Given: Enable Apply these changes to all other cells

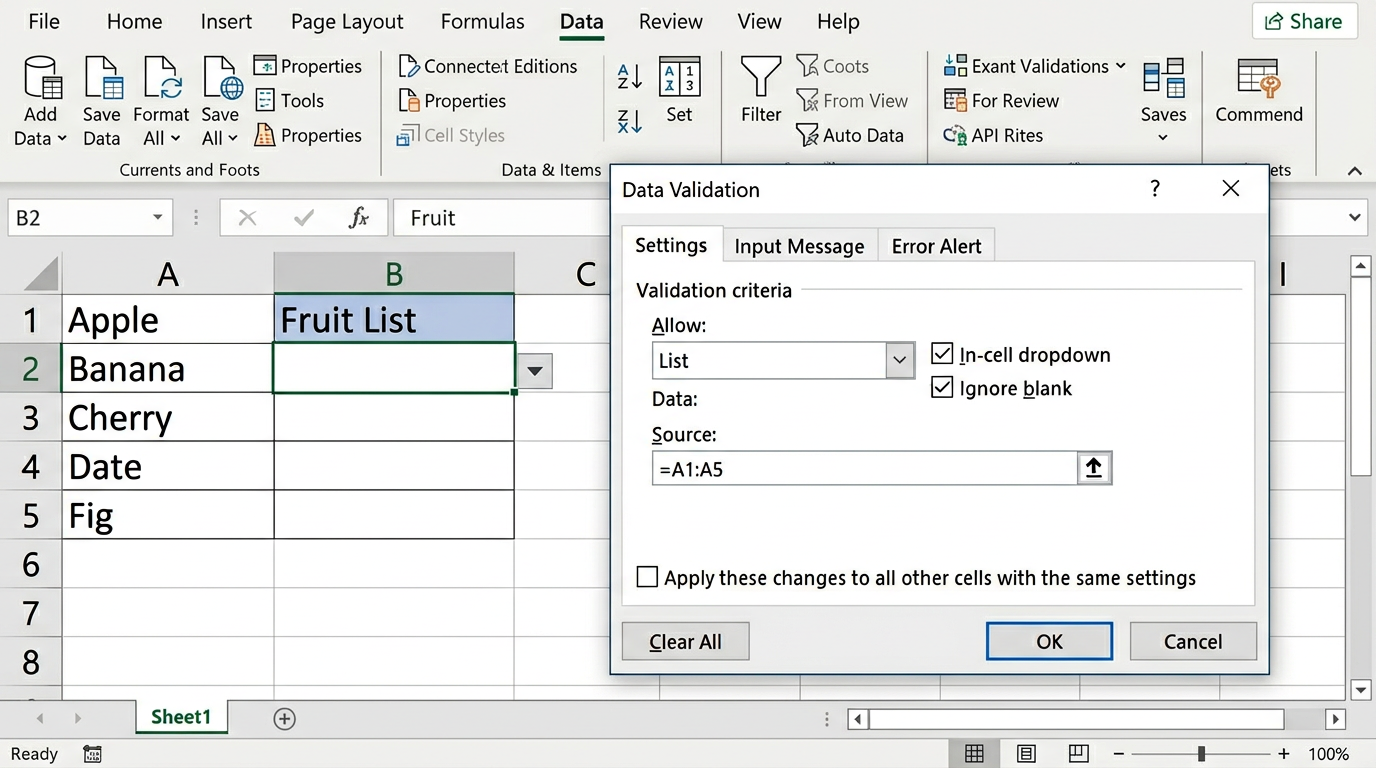Looking at the screenshot, I should pyautogui.click(x=648, y=578).
